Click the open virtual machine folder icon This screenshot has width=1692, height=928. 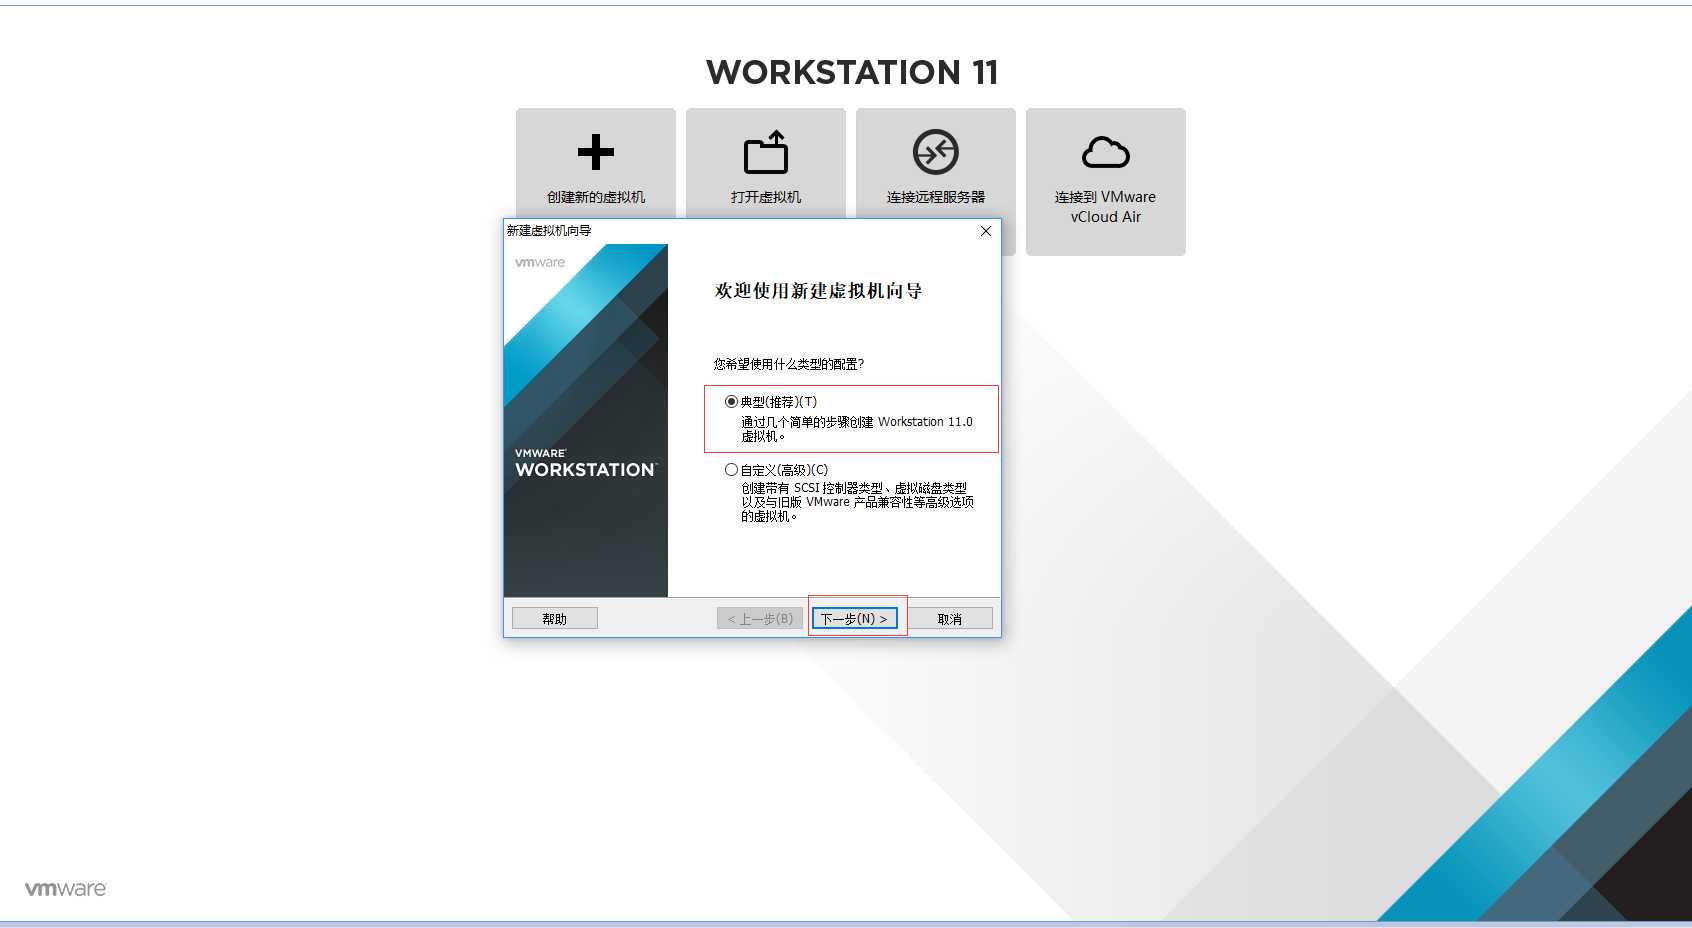[766, 152]
